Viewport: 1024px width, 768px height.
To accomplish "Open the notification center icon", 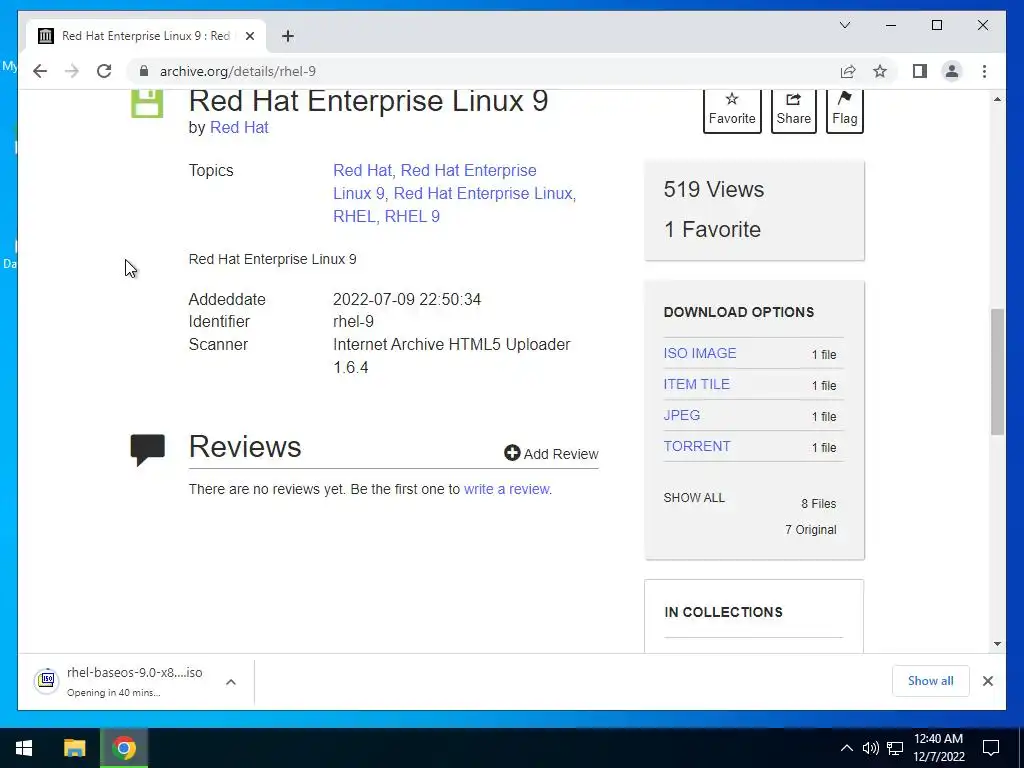I will [x=991, y=748].
